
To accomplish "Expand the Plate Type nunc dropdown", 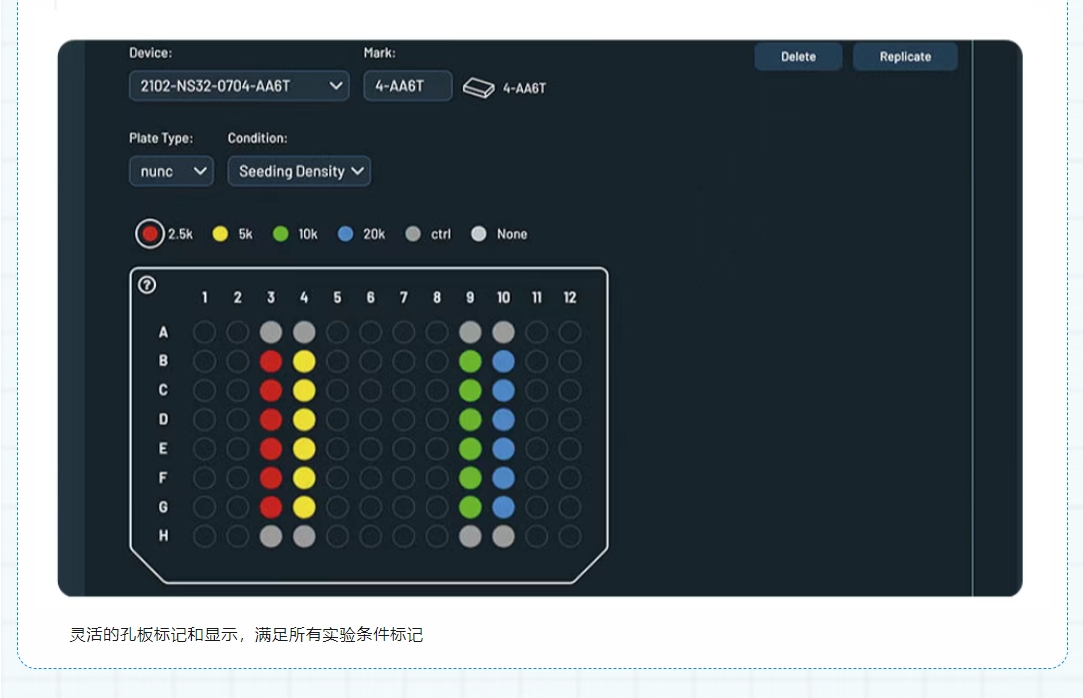I will (171, 171).
